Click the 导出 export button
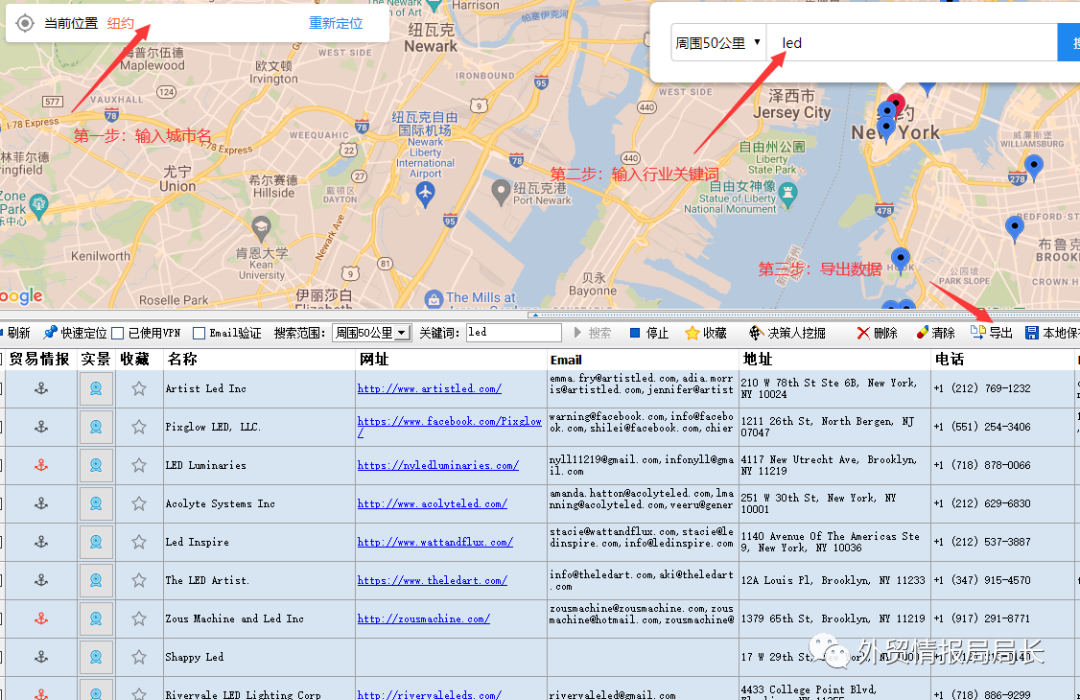1080x700 pixels. click(992, 333)
